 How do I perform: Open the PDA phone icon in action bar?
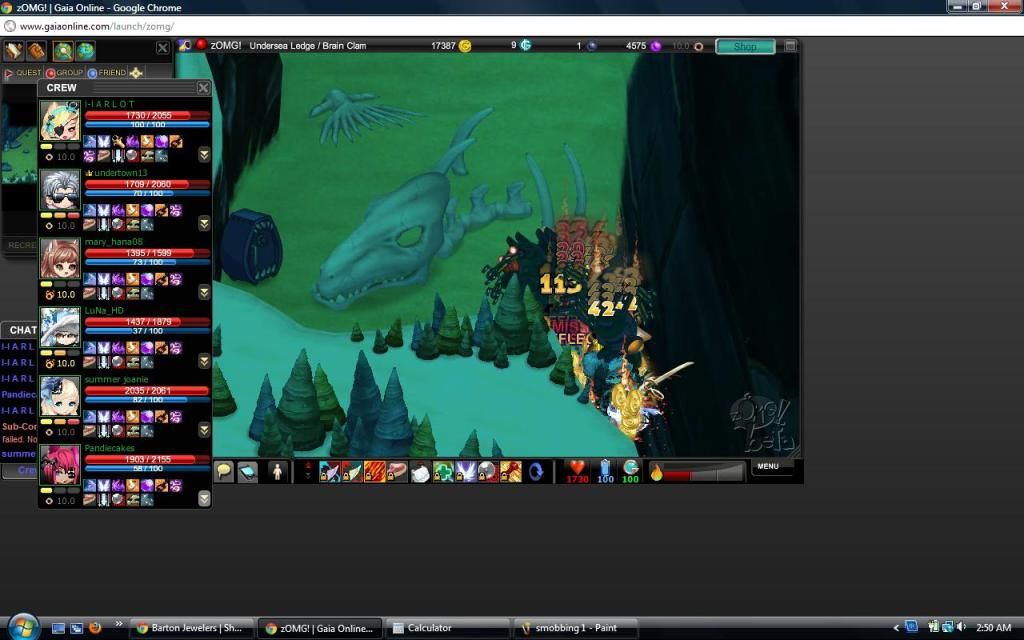(248, 472)
